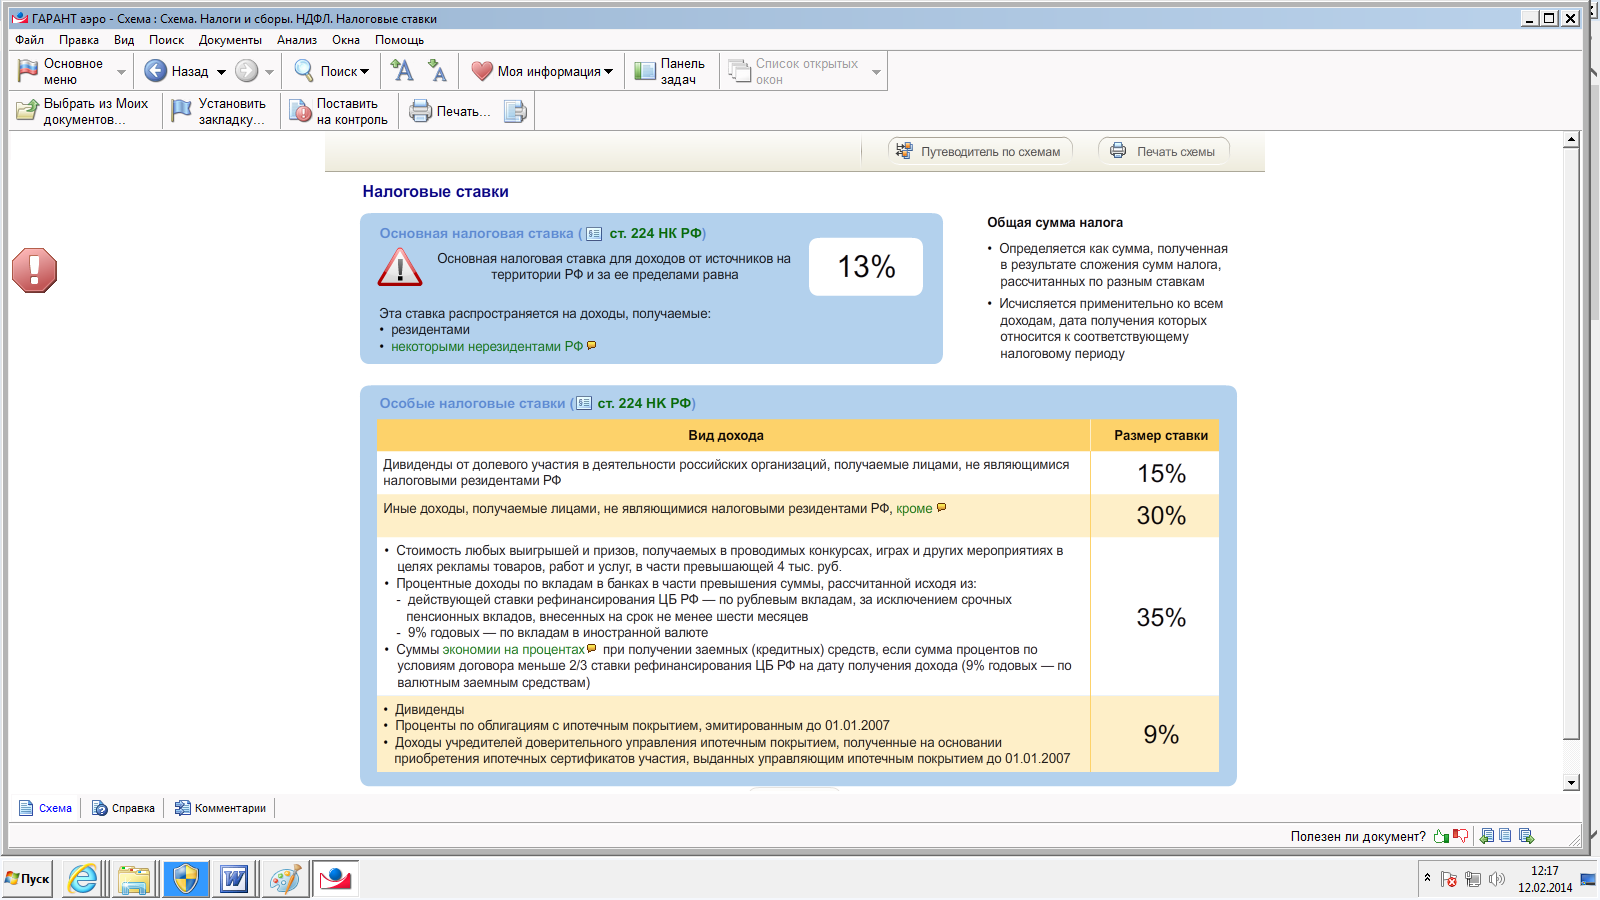Switch to the Справка tab
The image size is (1600, 900).
coord(123,808)
